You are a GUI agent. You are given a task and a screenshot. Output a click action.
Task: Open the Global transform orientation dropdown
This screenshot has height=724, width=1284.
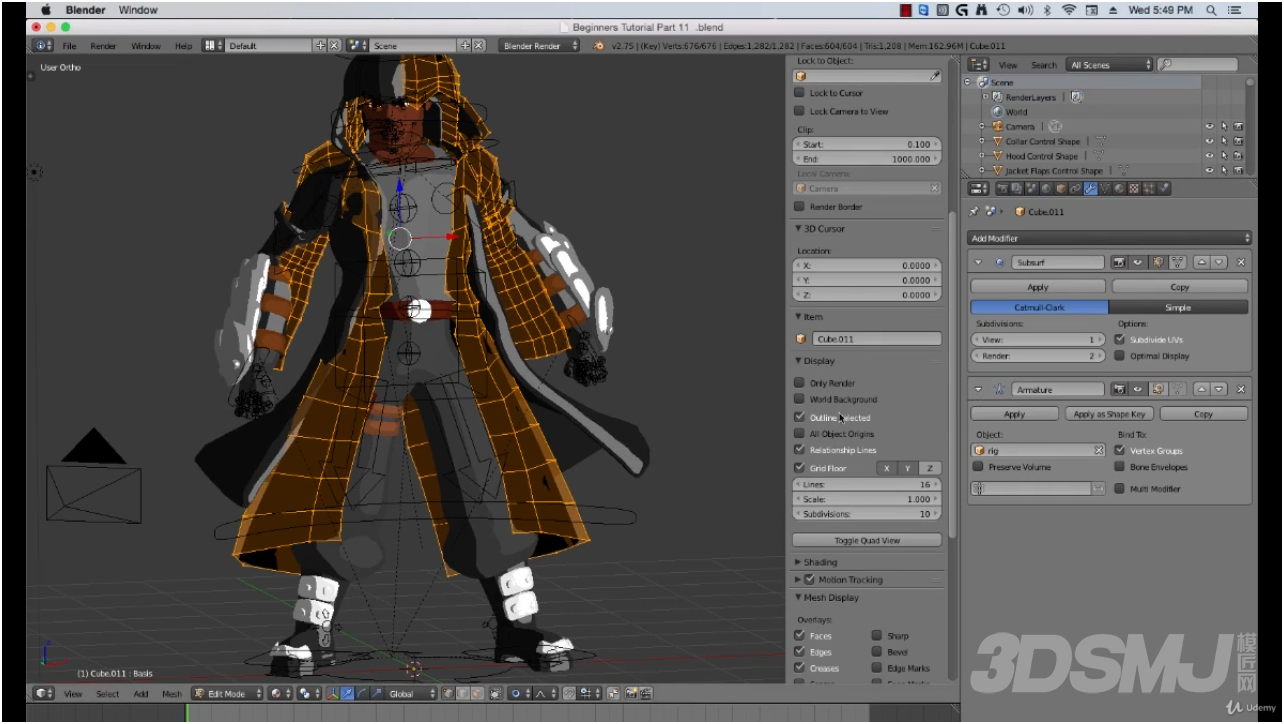(x=410, y=693)
